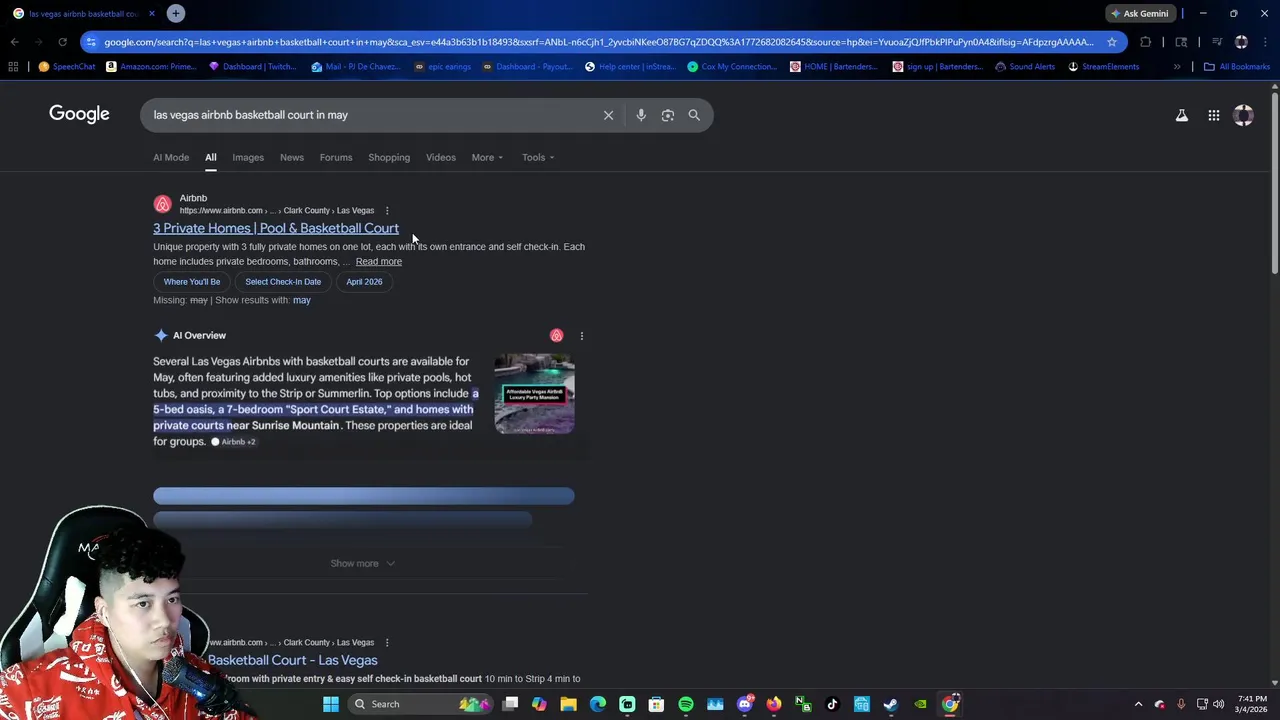The image size is (1280, 720).
Task: Open the StreamElements bookmark
Action: (x=1103, y=67)
